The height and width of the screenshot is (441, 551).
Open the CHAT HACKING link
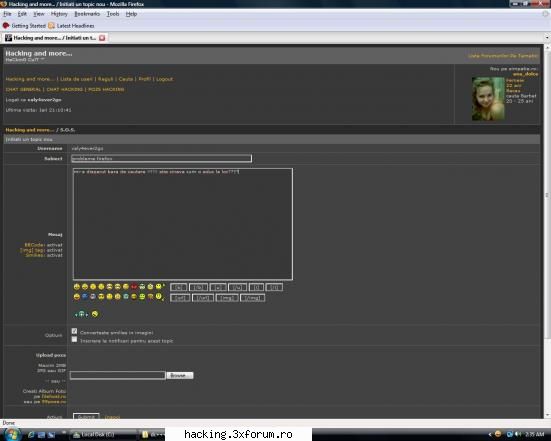click(65, 90)
